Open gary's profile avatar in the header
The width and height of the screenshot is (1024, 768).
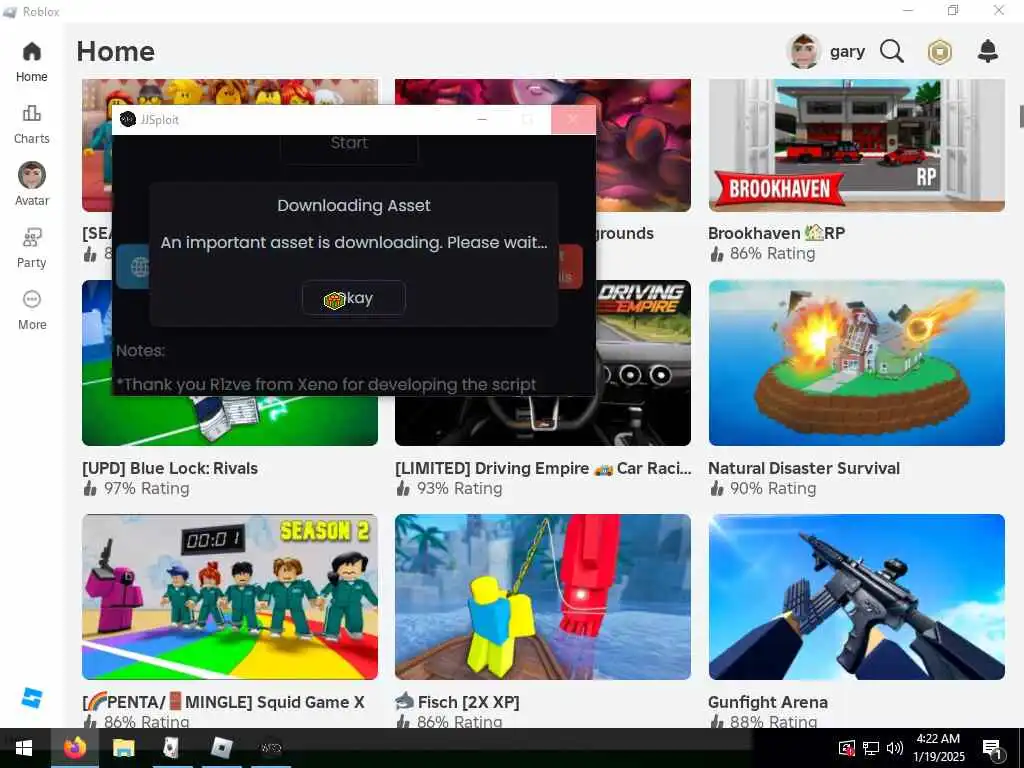coord(804,51)
